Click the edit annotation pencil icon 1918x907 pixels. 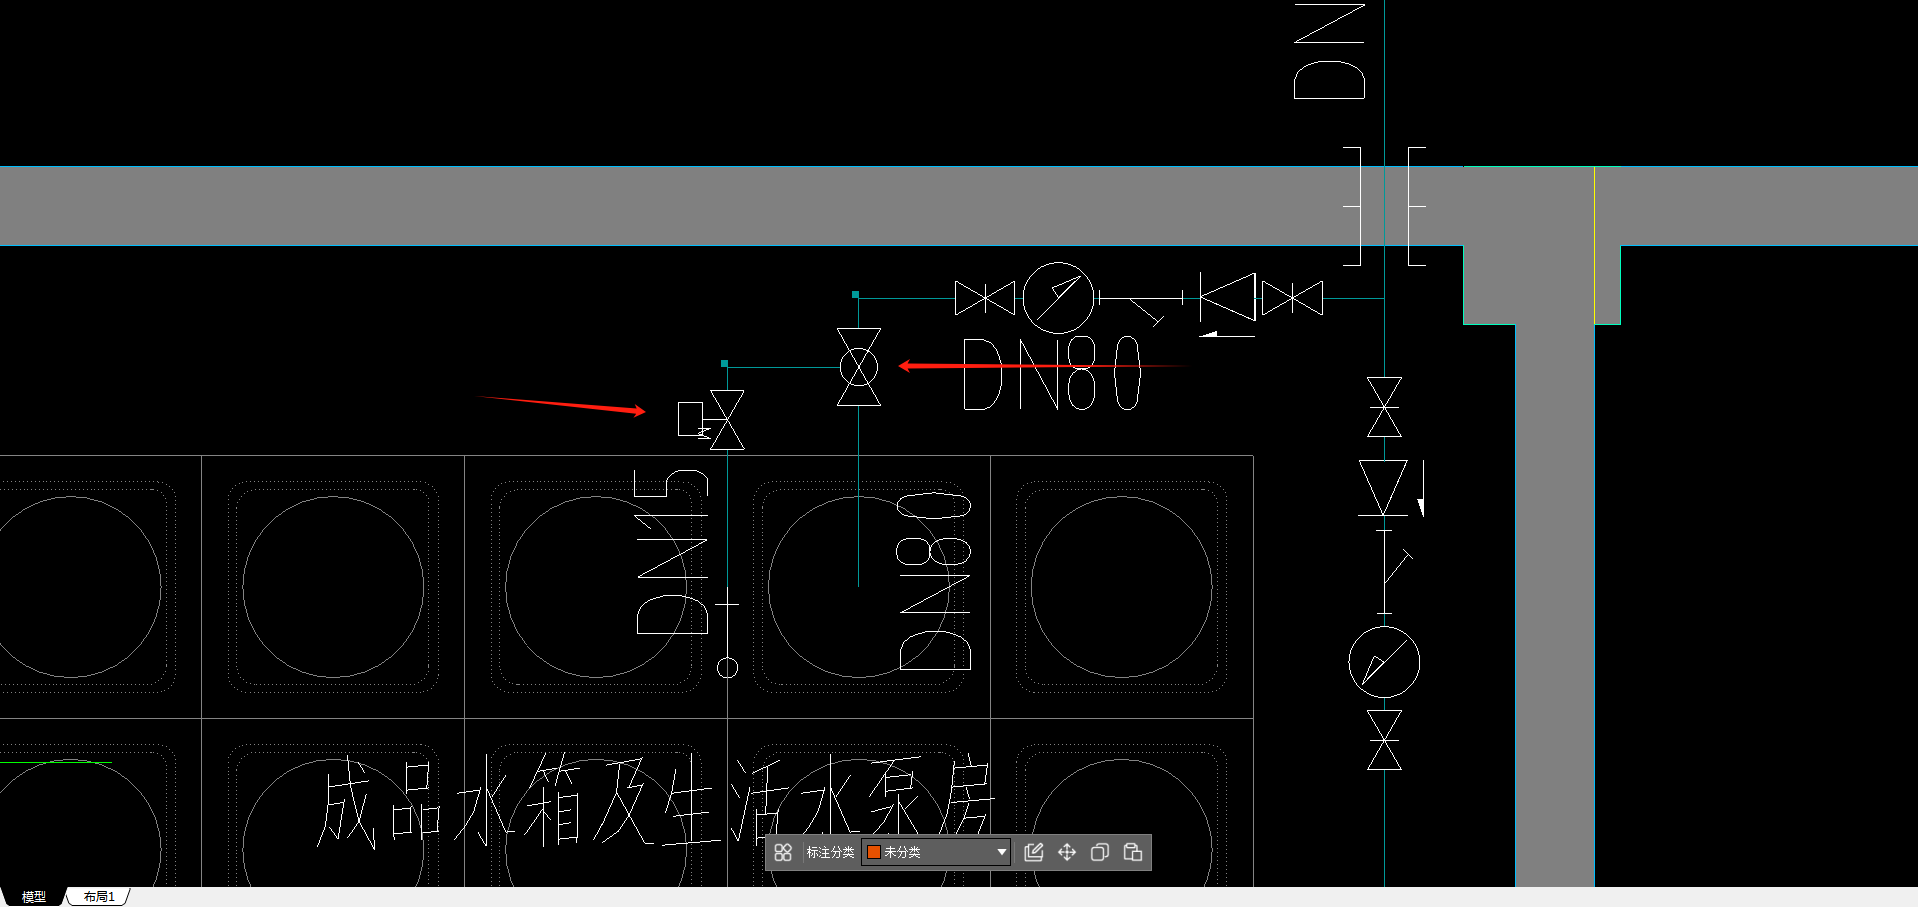click(x=1034, y=852)
